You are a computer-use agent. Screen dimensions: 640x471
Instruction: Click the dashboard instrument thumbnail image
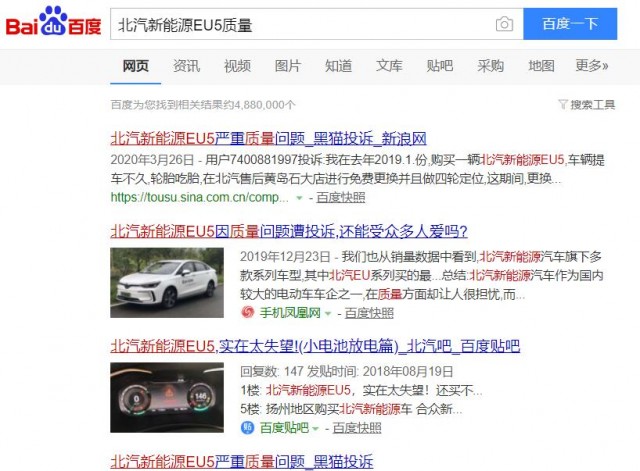coord(167,398)
